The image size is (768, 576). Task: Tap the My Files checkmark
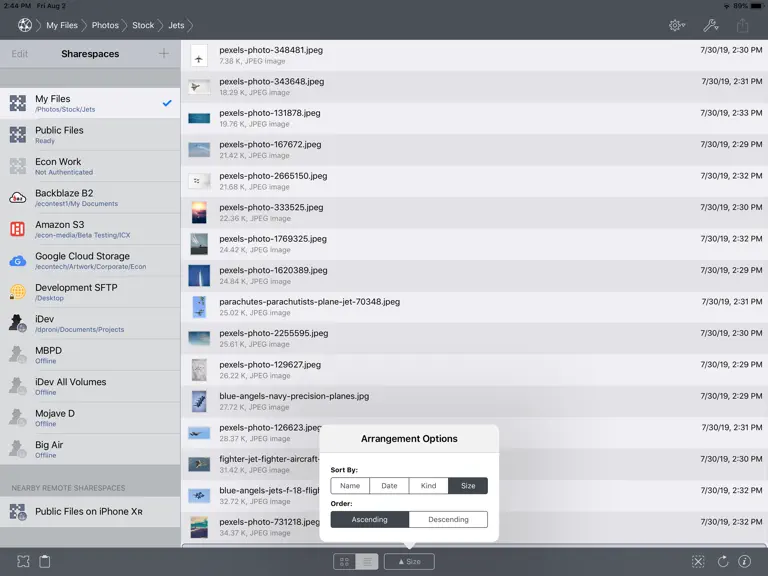tap(167, 103)
